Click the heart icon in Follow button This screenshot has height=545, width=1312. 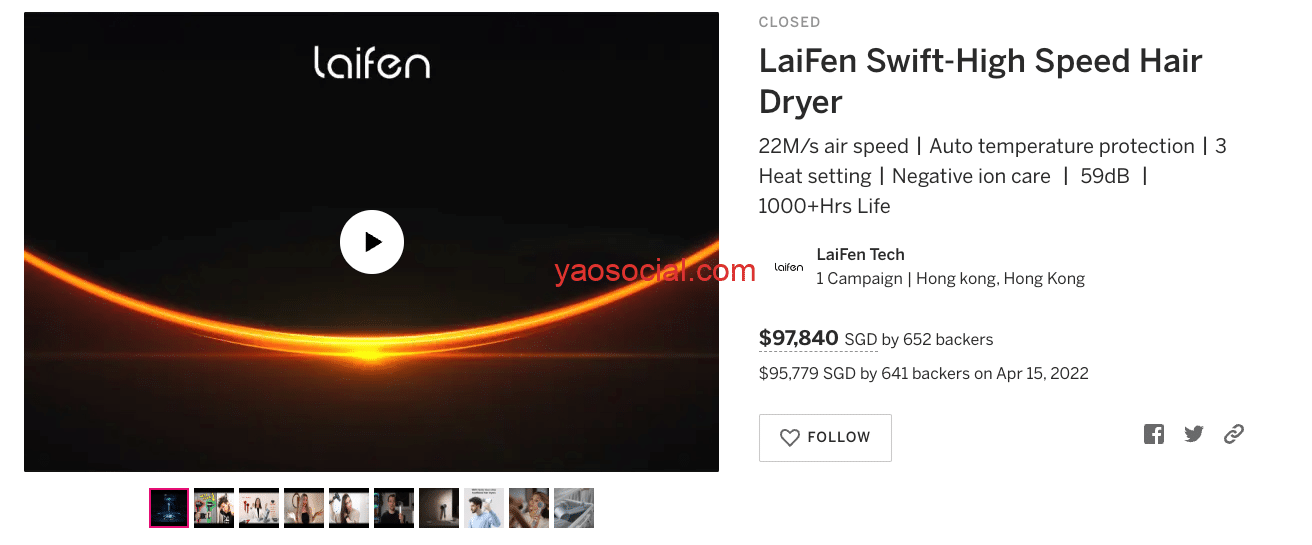pos(790,438)
